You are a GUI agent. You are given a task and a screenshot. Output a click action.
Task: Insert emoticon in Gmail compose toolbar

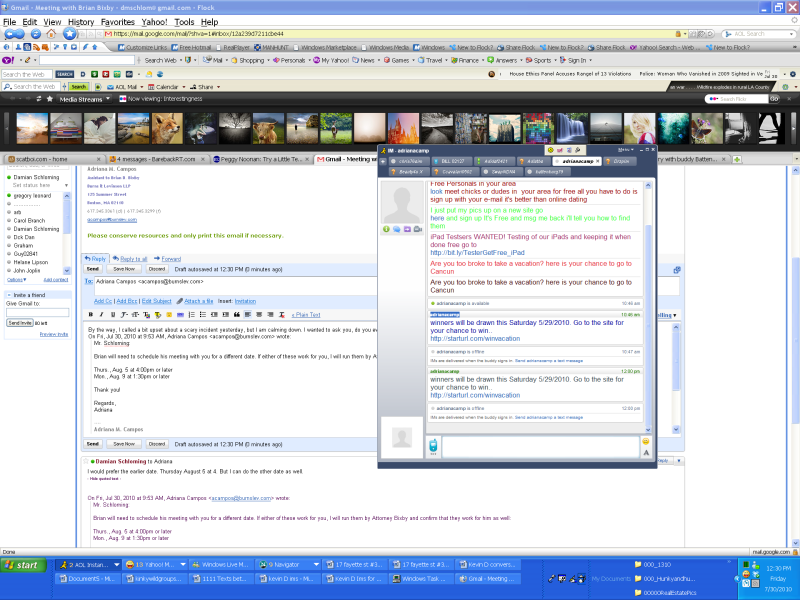[169, 315]
